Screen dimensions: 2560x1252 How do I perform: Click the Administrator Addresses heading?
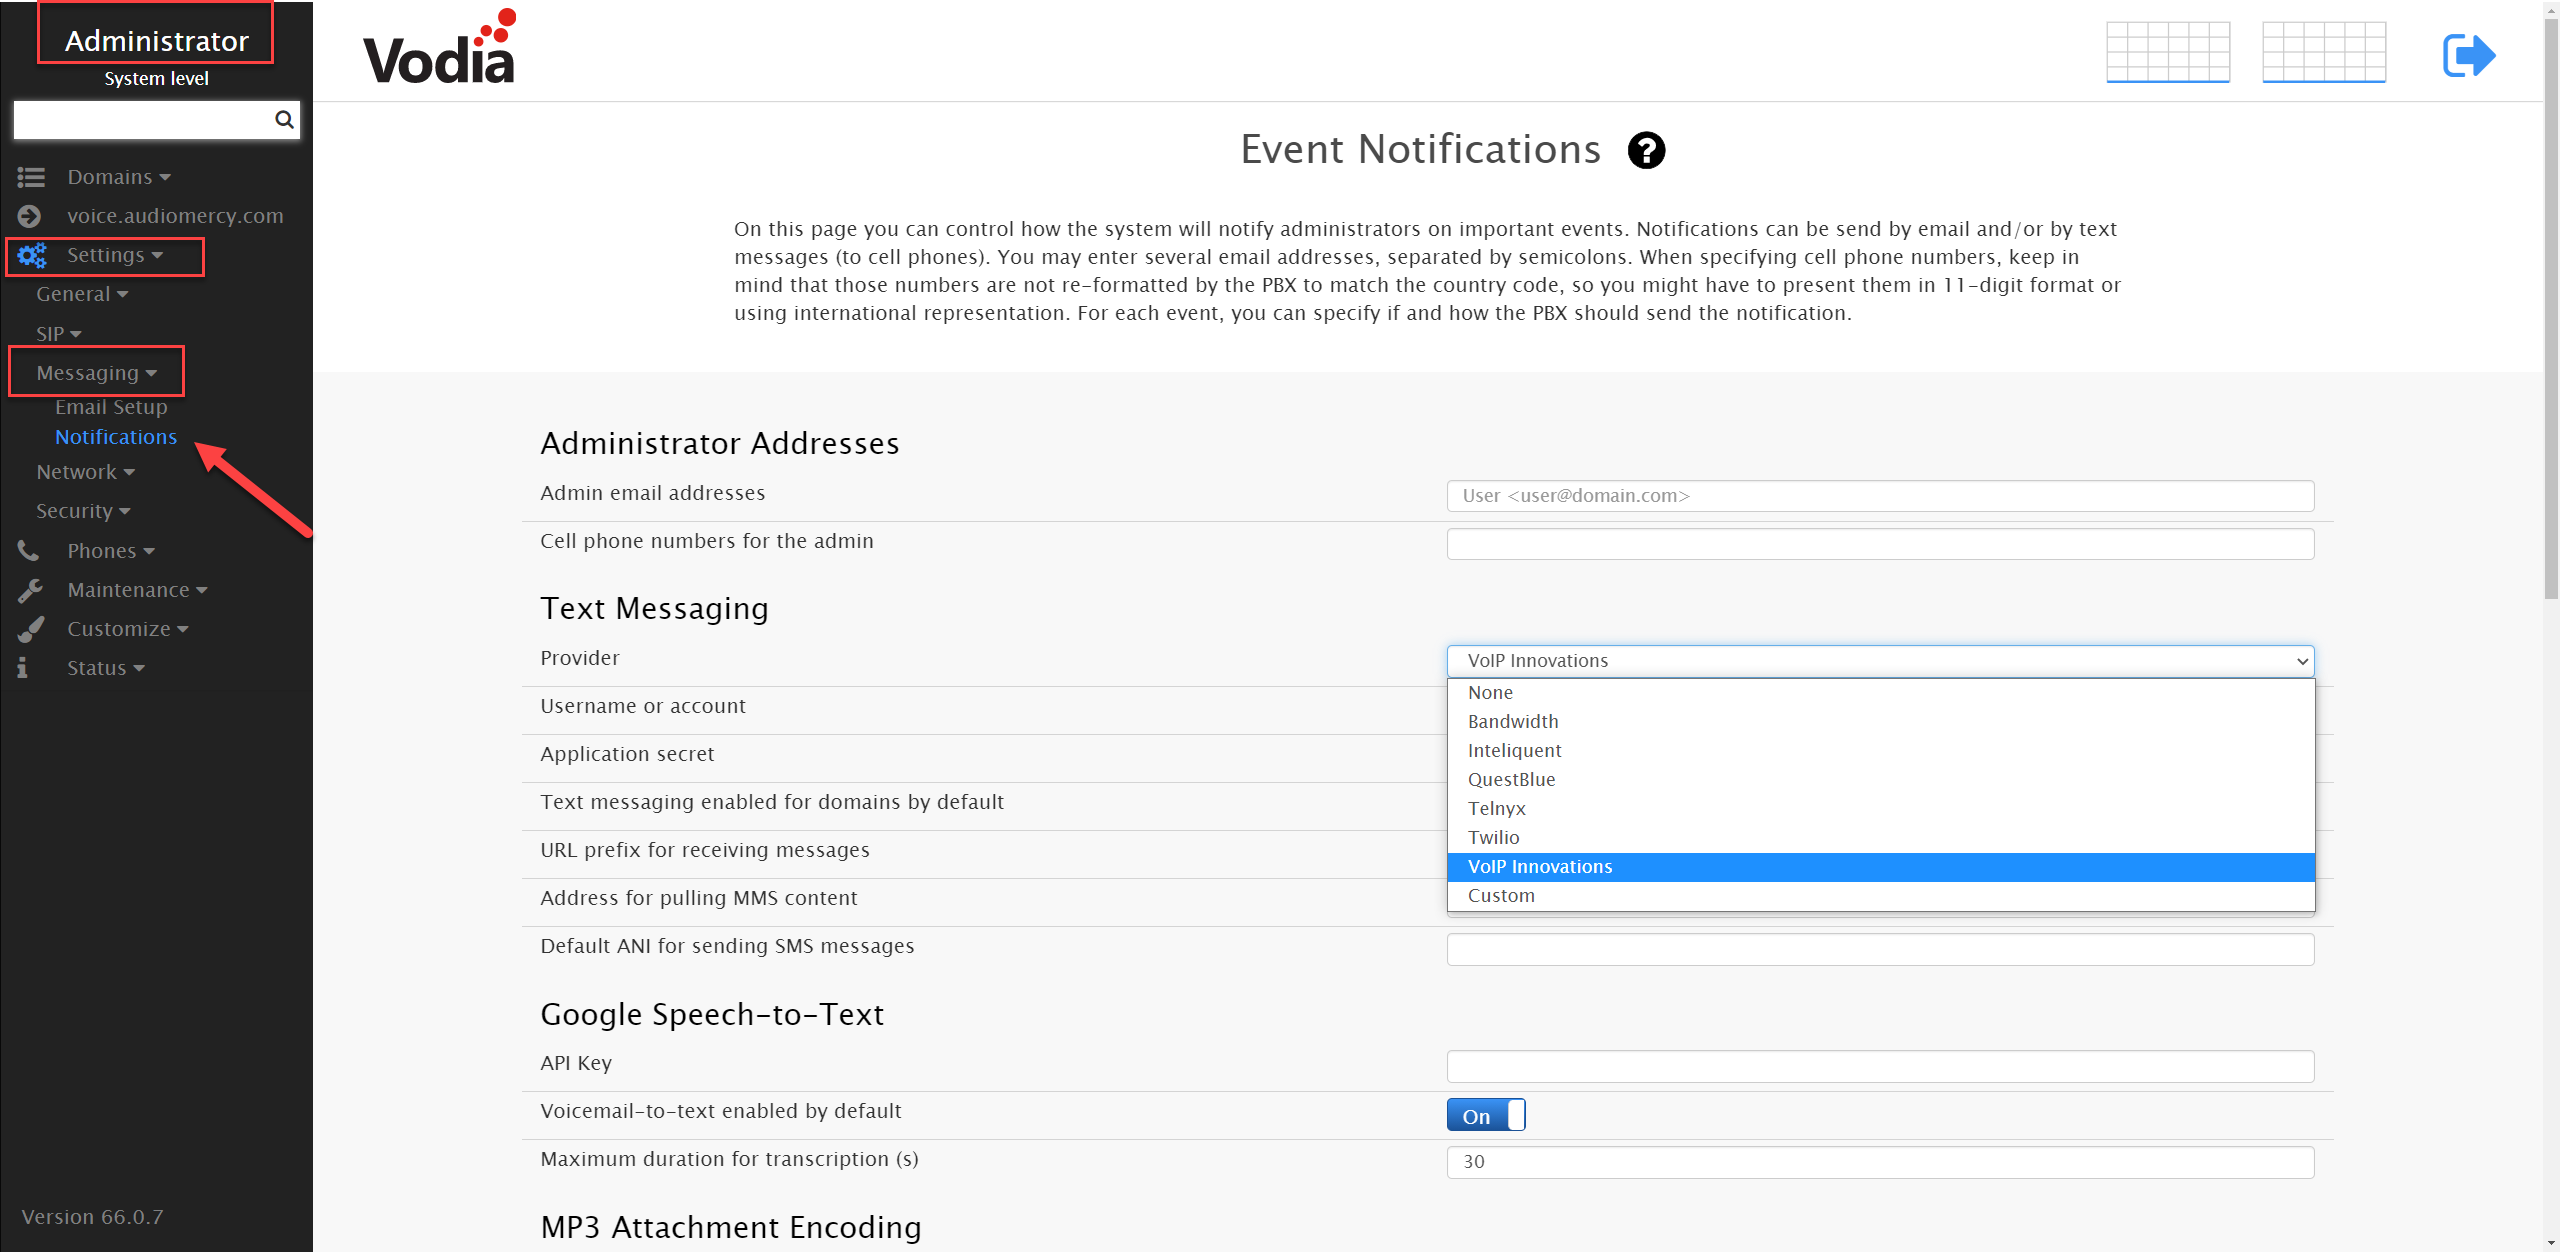point(720,443)
